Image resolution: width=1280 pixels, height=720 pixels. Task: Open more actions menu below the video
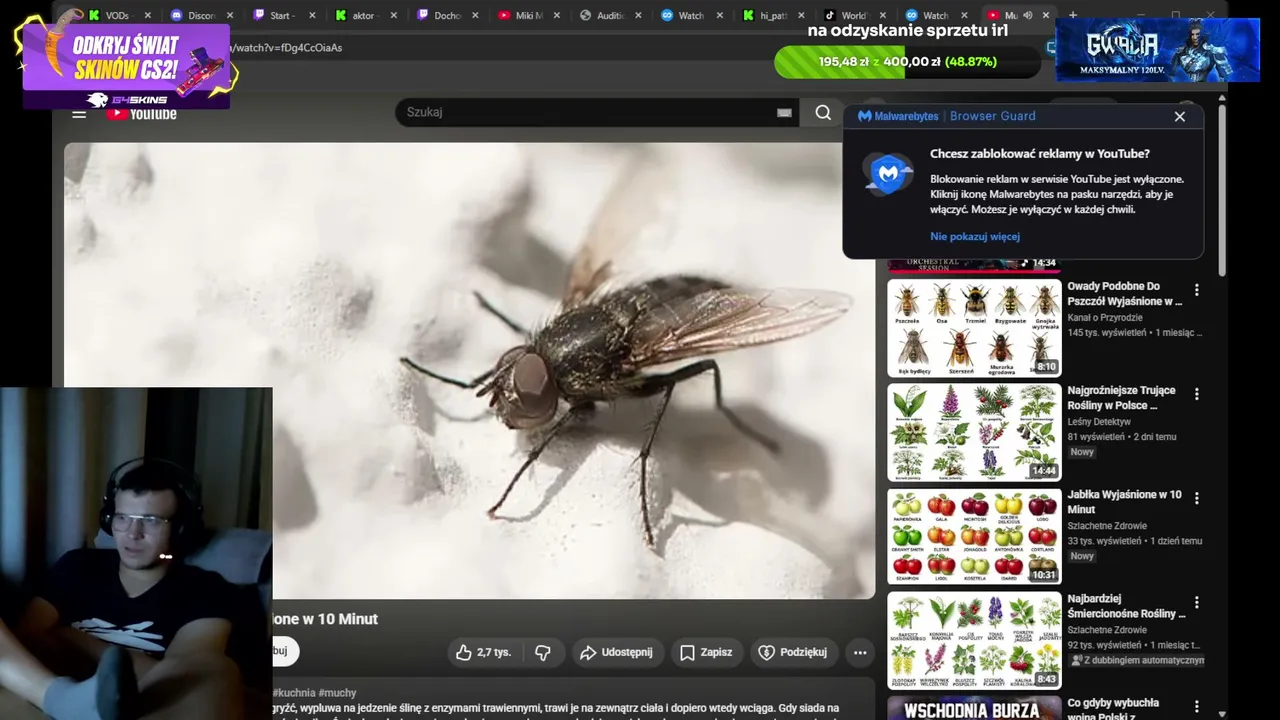[x=860, y=652]
